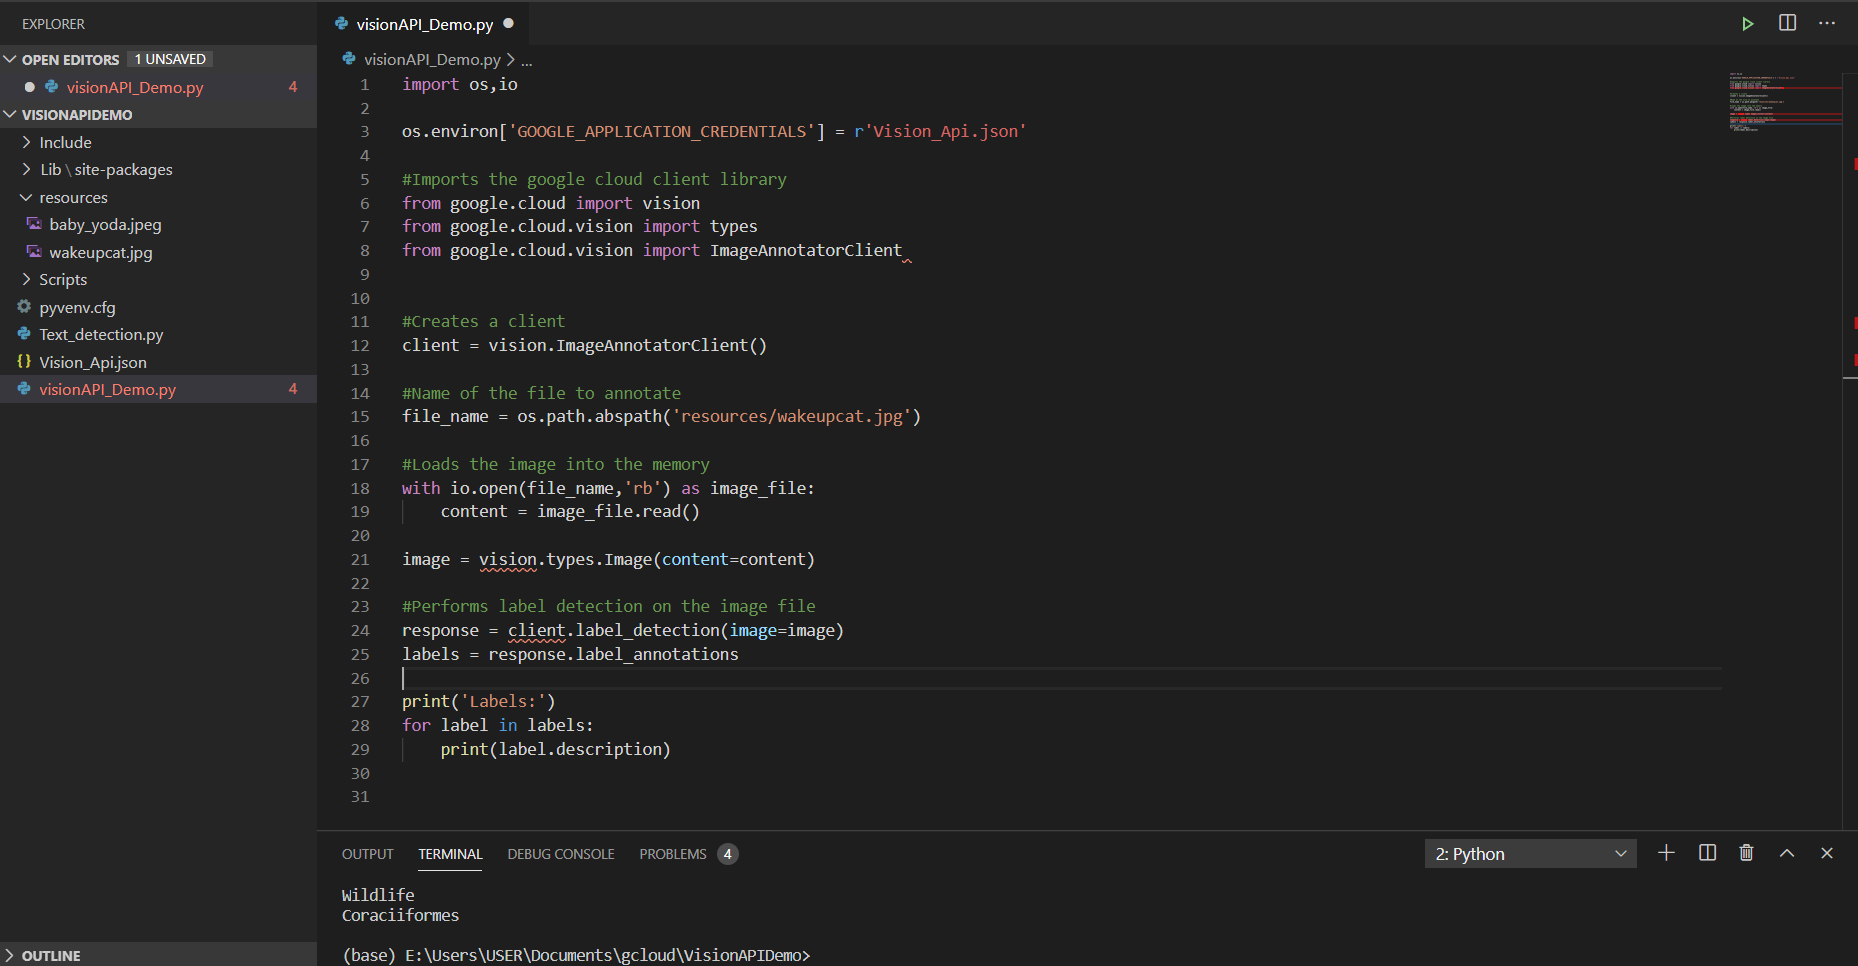Expand the OUTLINE section
The height and width of the screenshot is (966, 1858).
[x=10, y=956]
